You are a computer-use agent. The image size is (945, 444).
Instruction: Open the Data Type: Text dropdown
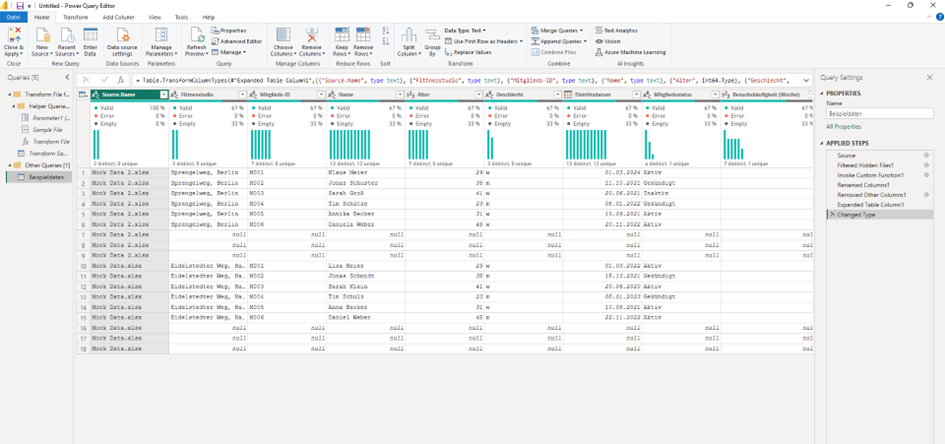465,30
